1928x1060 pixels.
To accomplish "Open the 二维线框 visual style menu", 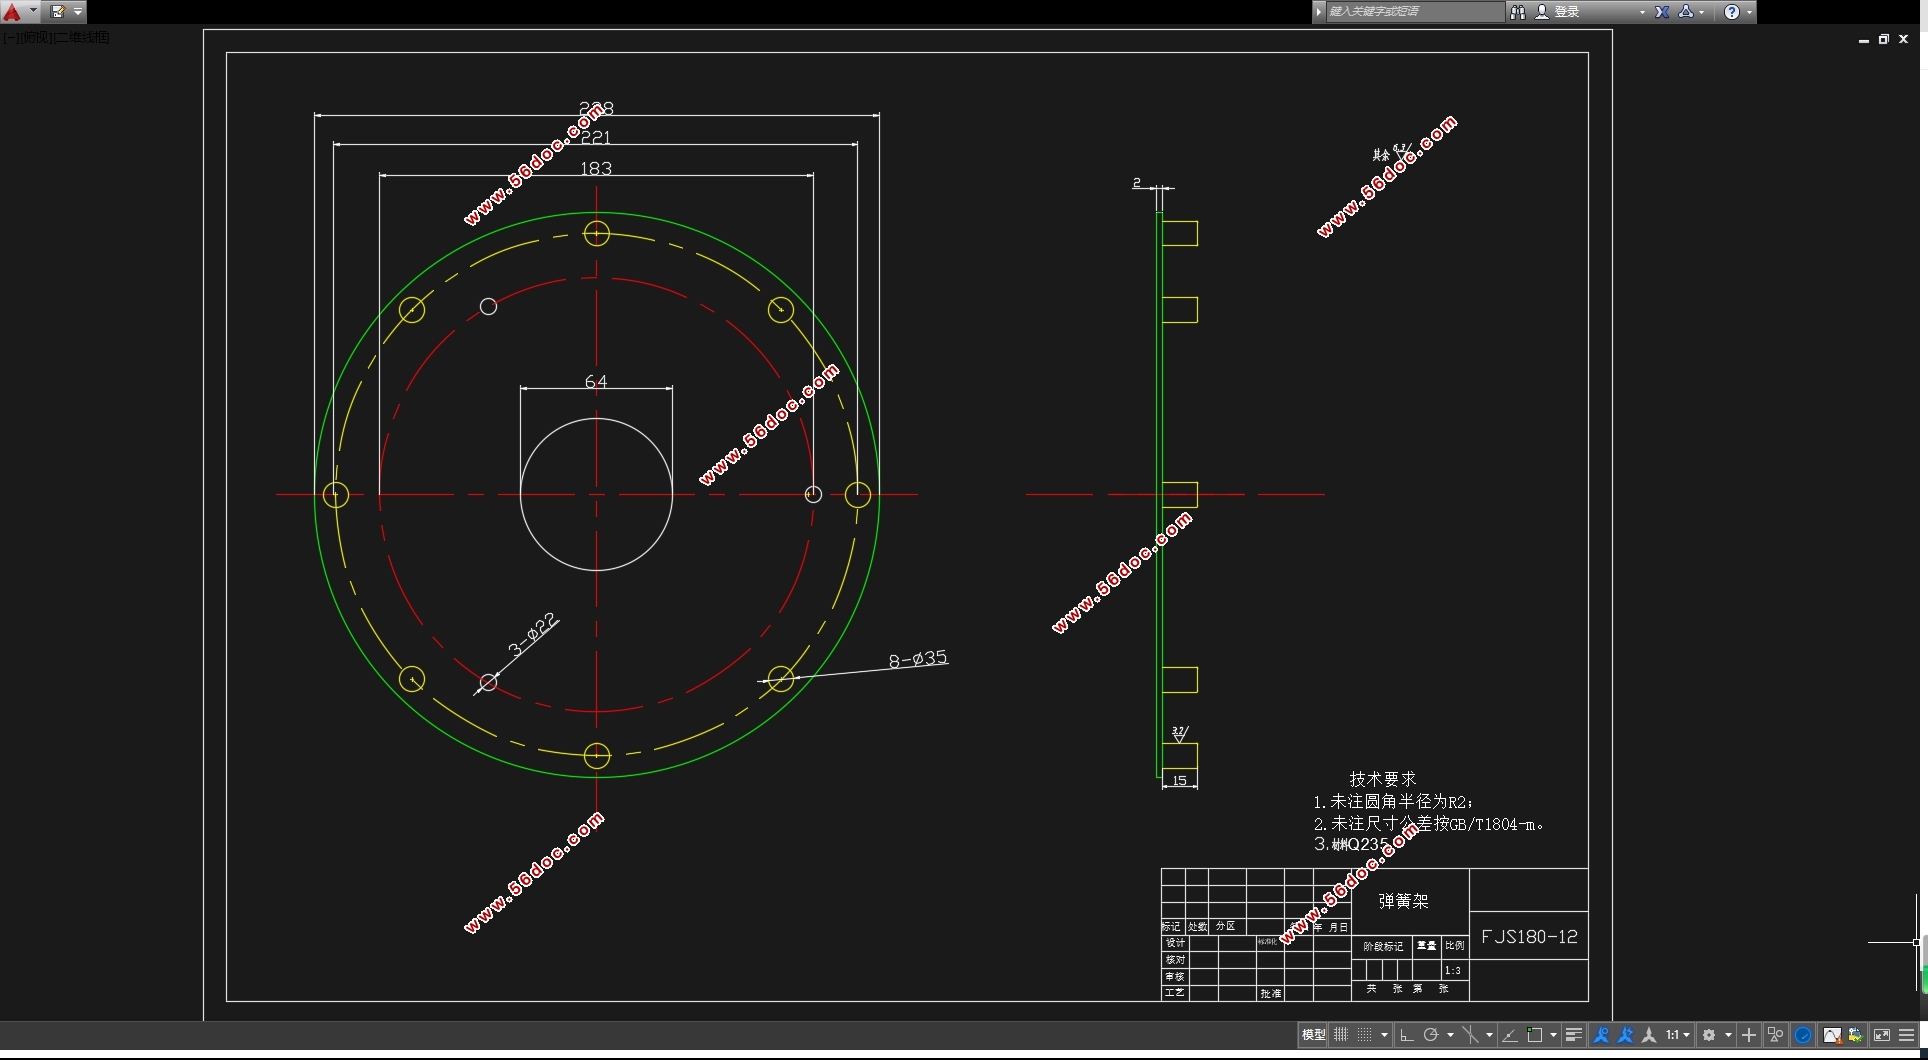I will point(82,38).
